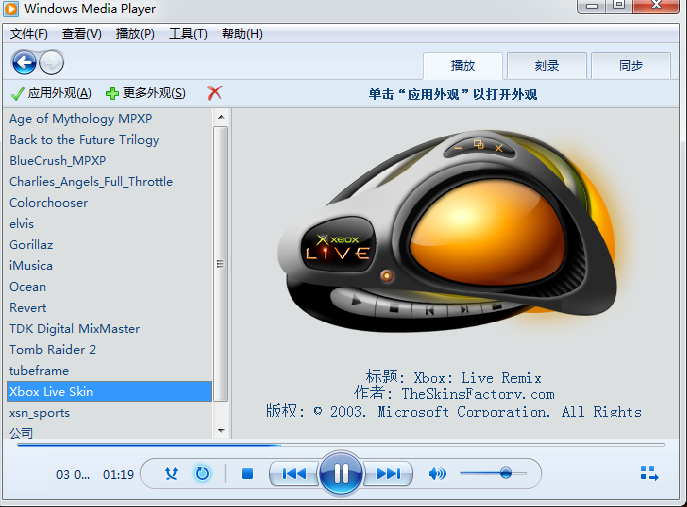This screenshot has height=507, width=687.
Task: Select the Ocean skin
Action: (110, 287)
